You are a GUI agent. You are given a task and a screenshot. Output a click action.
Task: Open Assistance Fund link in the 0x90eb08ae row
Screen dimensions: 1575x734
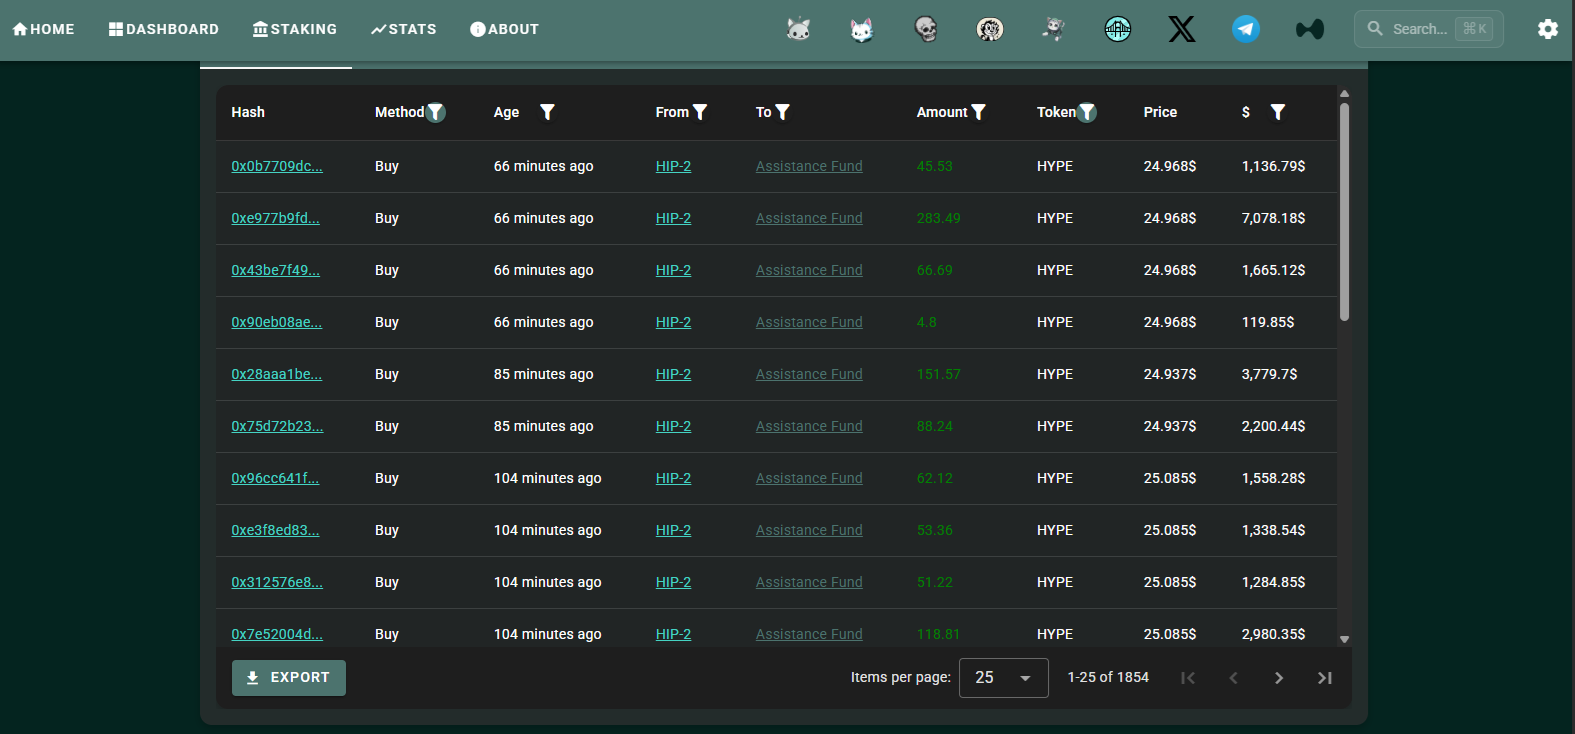tap(809, 322)
